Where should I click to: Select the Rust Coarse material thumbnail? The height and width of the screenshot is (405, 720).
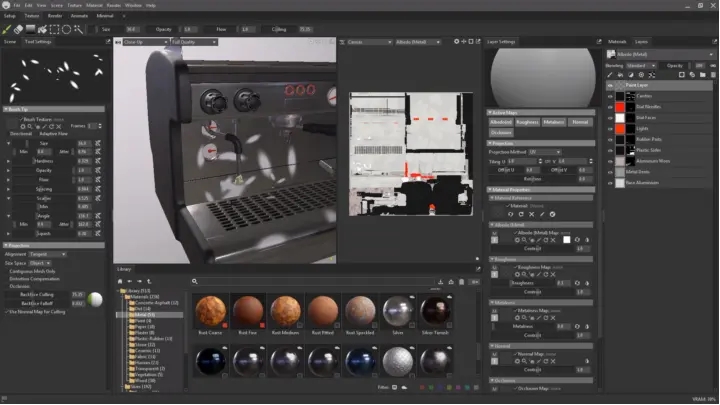coord(210,311)
